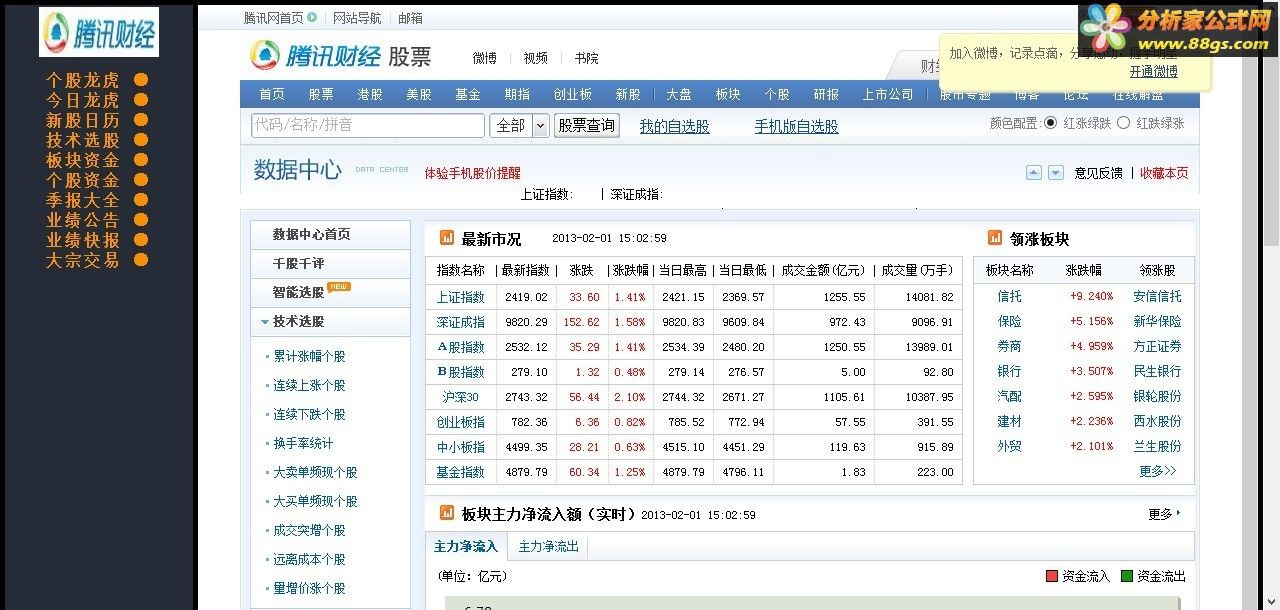Click the orange dot beside 季报大全

pyautogui.click(x=141, y=200)
